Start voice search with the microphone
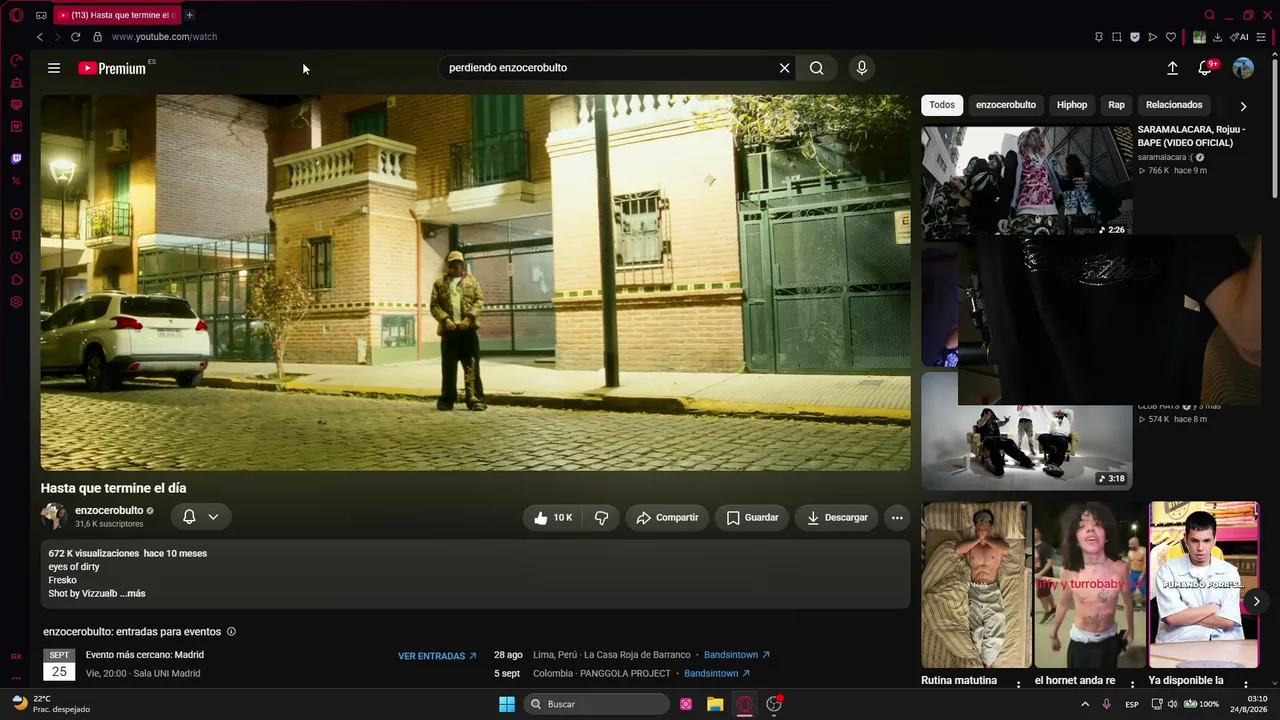This screenshot has width=1280, height=720. (862, 68)
